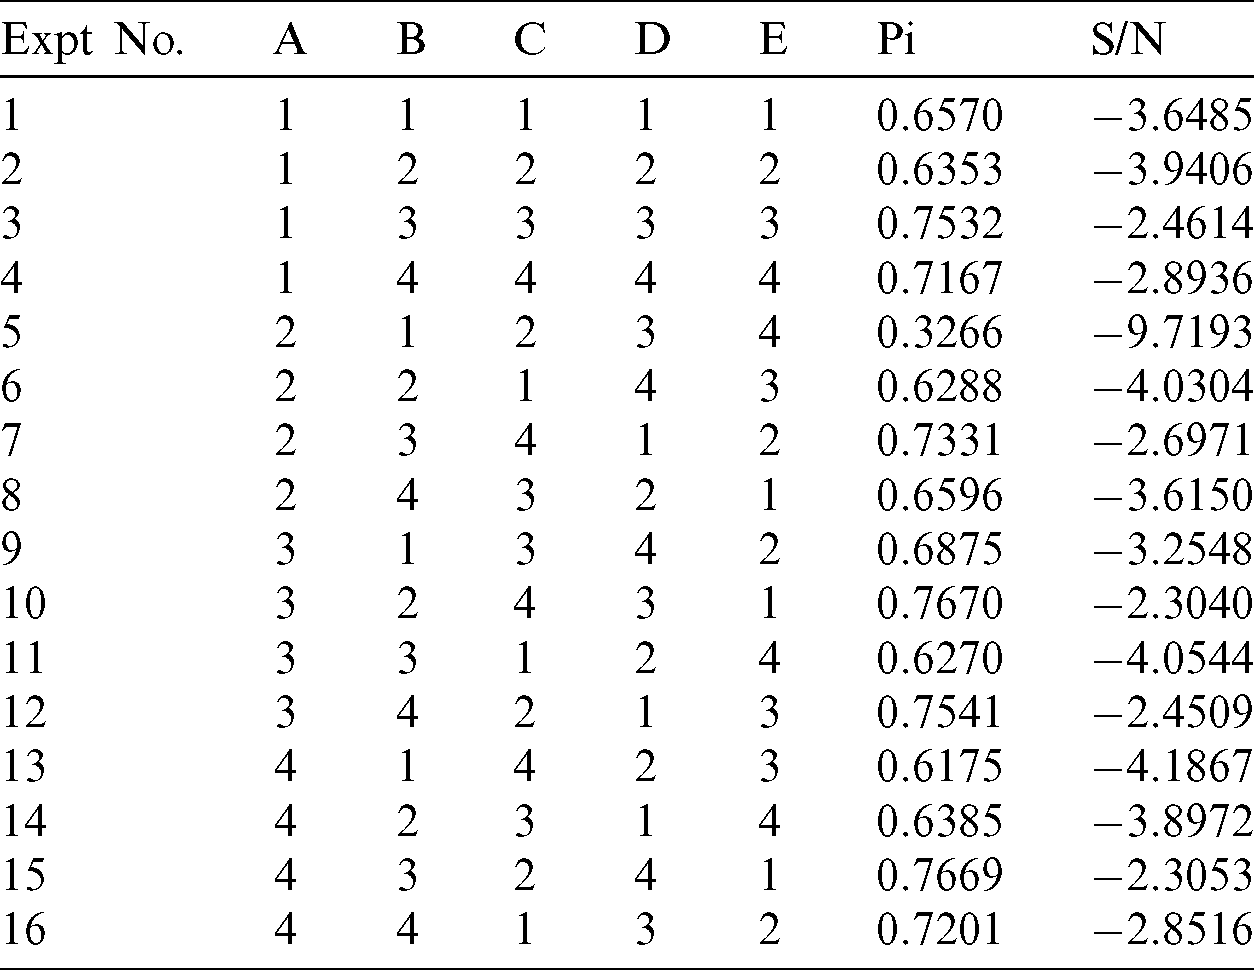Screen dimensions: 1254x970
Task: Click the Pi value 0.3266
Action: pos(938,333)
